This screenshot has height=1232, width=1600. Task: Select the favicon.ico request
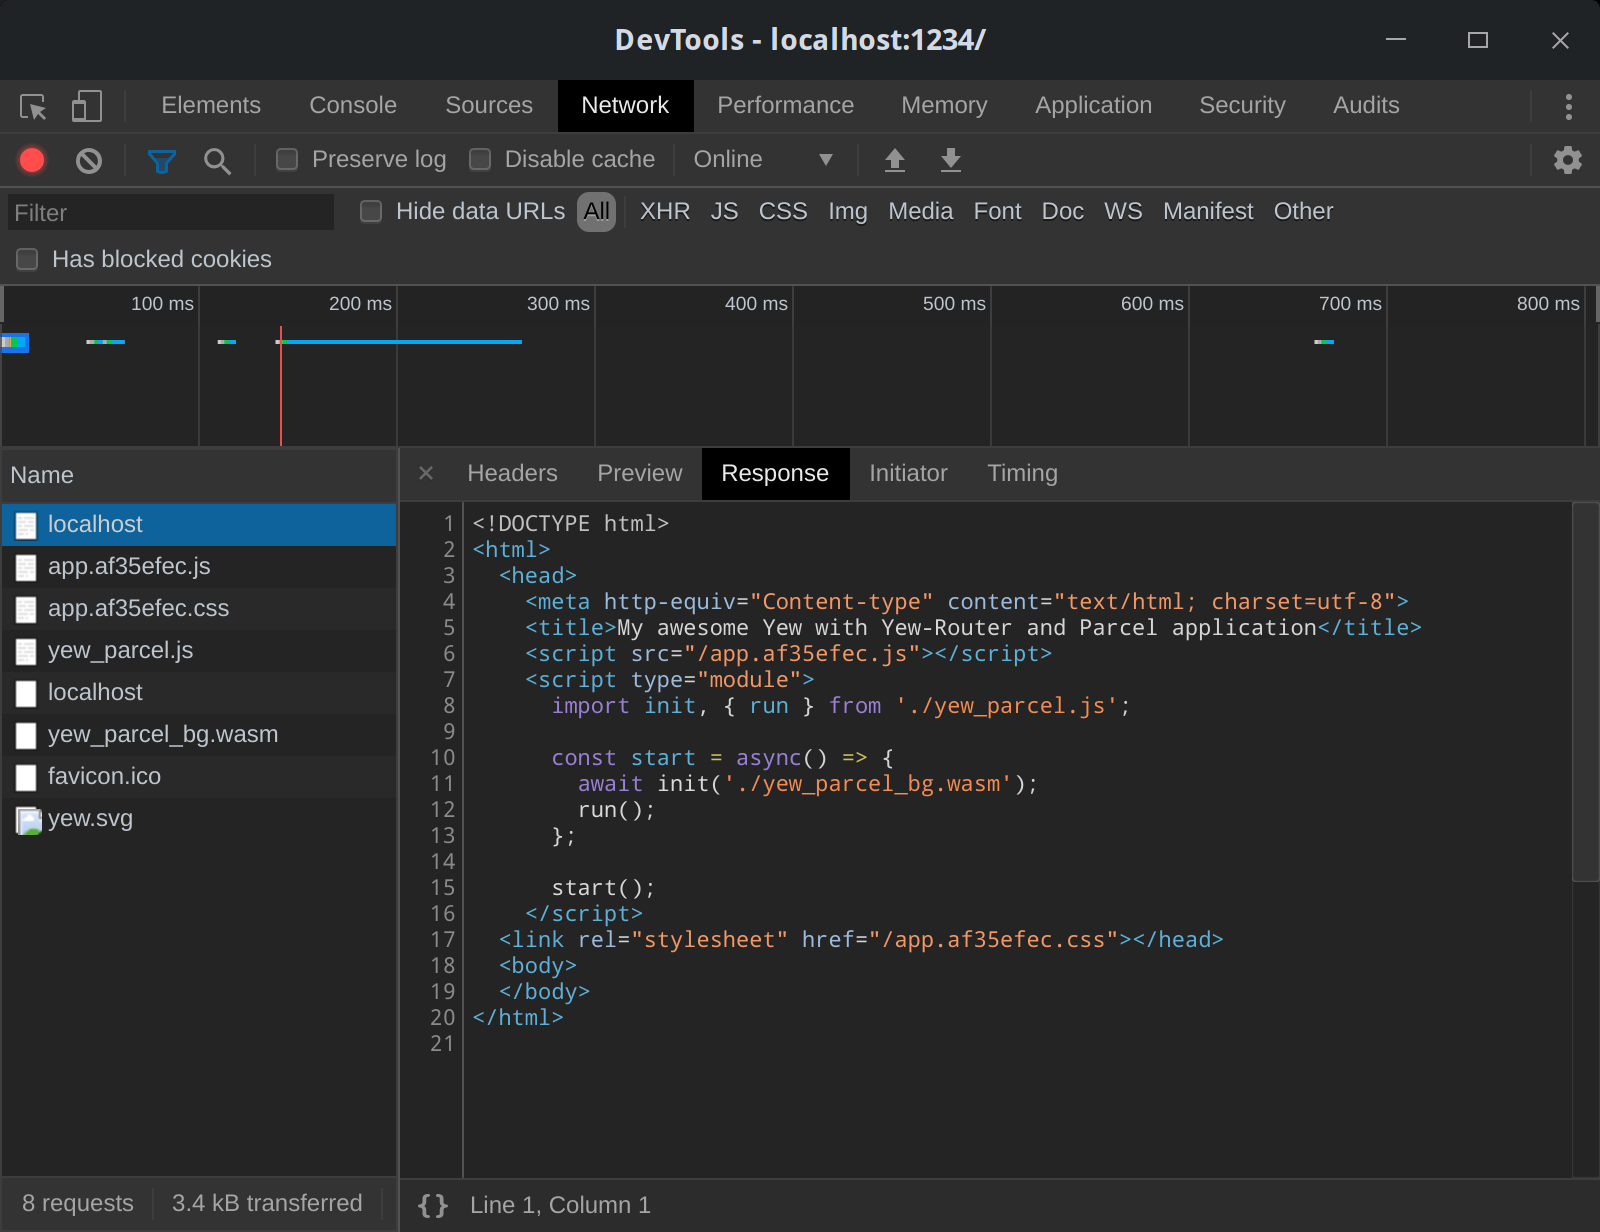[199, 776]
